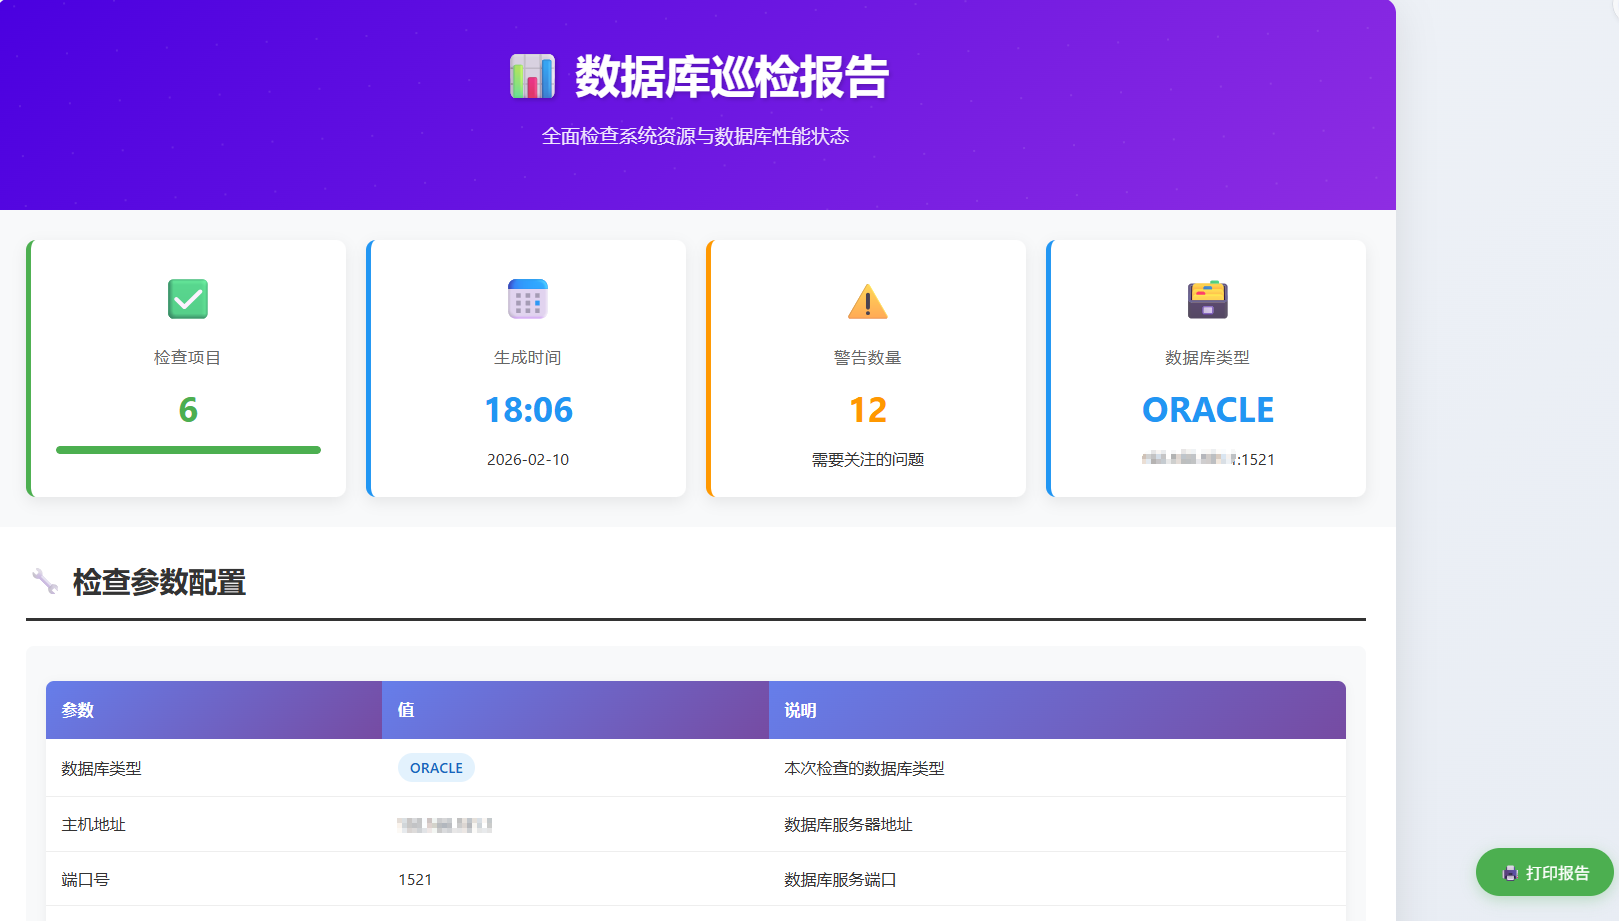Screen dimensions: 1619x921
Task: Click the 打印报告 print button
Action: 1545,872
